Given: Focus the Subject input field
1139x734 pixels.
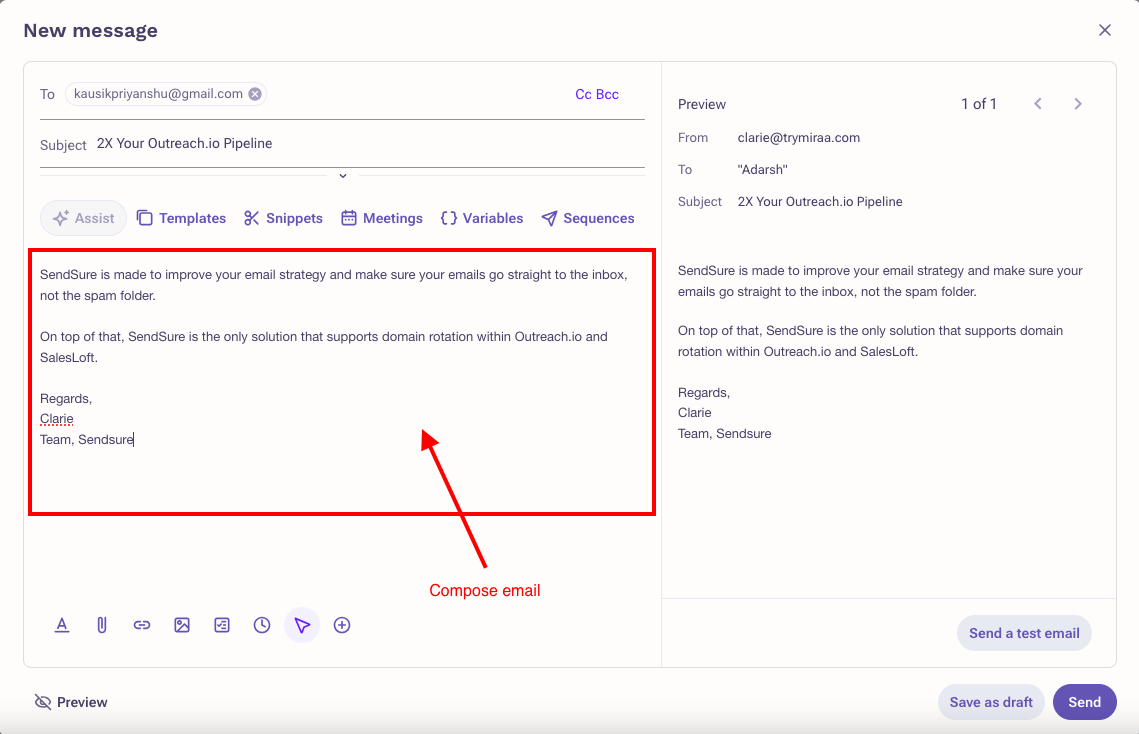Looking at the screenshot, I should click(x=370, y=144).
